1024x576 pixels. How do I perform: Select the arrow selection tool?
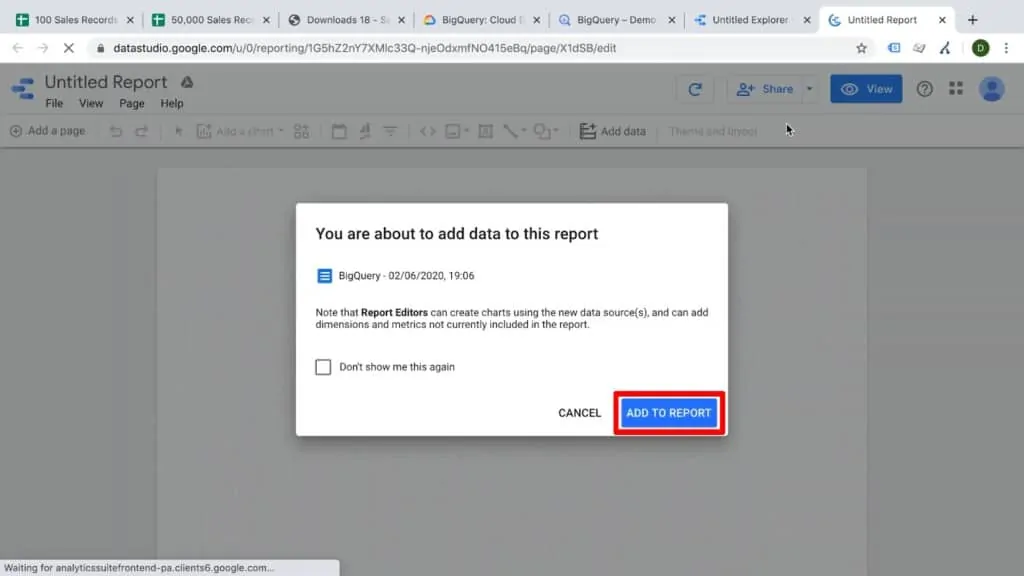[x=179, y=131]
